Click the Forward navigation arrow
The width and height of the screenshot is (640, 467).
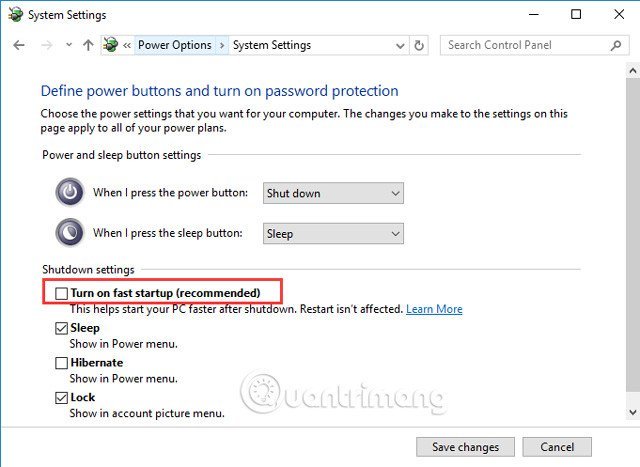pos(45,45)
